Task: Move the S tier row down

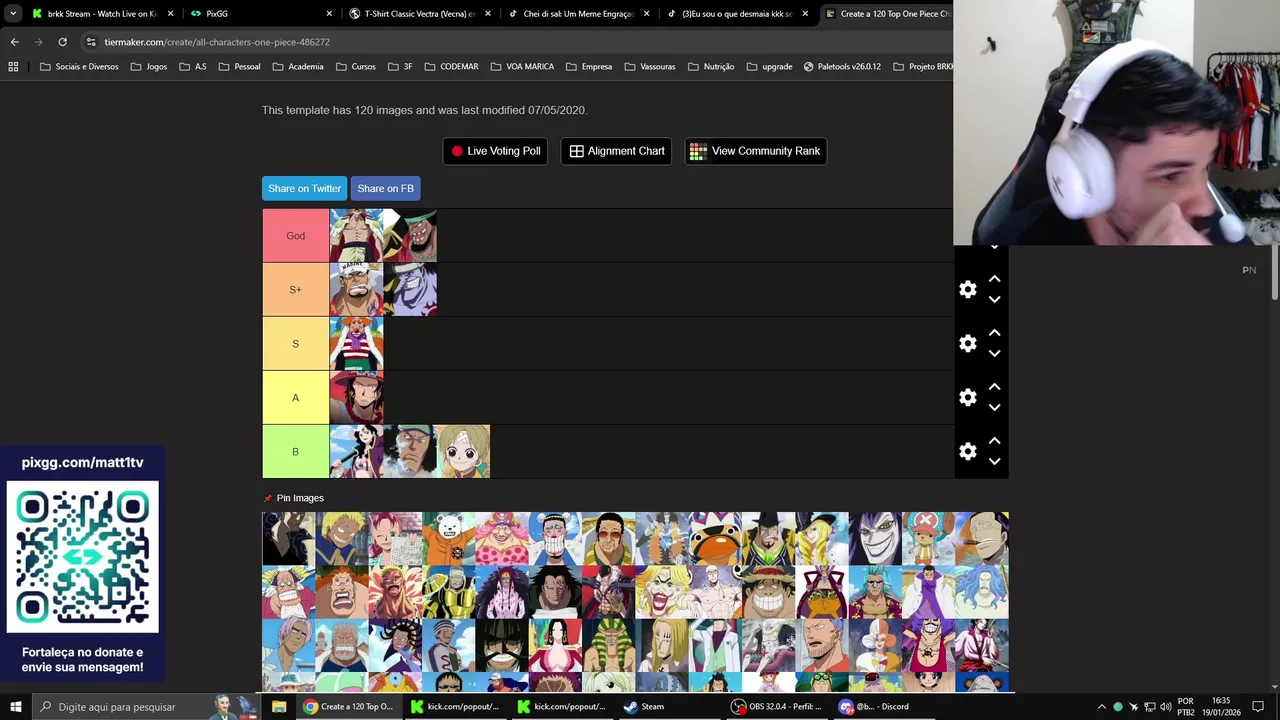Action: click(994, 353)
